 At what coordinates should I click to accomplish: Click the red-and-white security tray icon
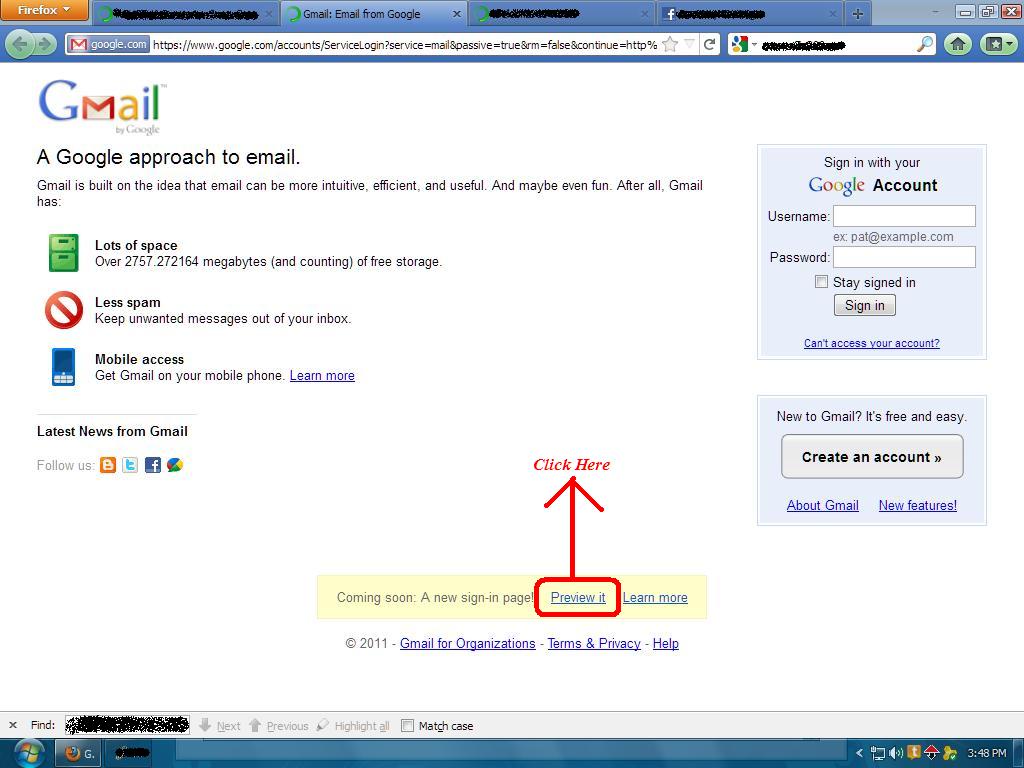tap(931, 753)
